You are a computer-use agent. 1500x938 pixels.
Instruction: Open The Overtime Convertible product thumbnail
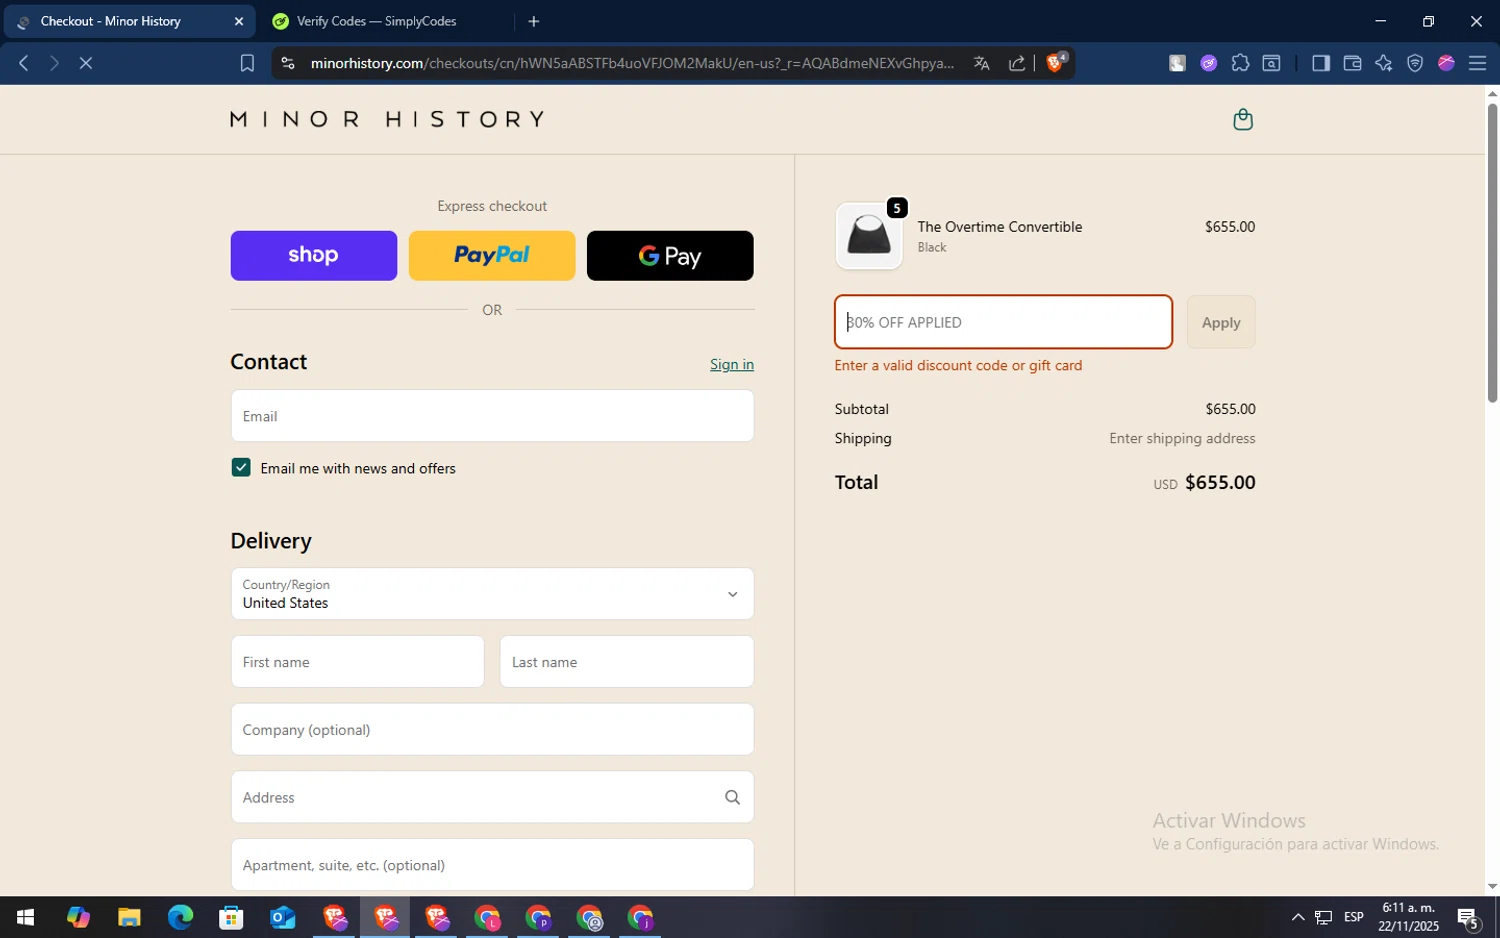(x=869, y=236)
